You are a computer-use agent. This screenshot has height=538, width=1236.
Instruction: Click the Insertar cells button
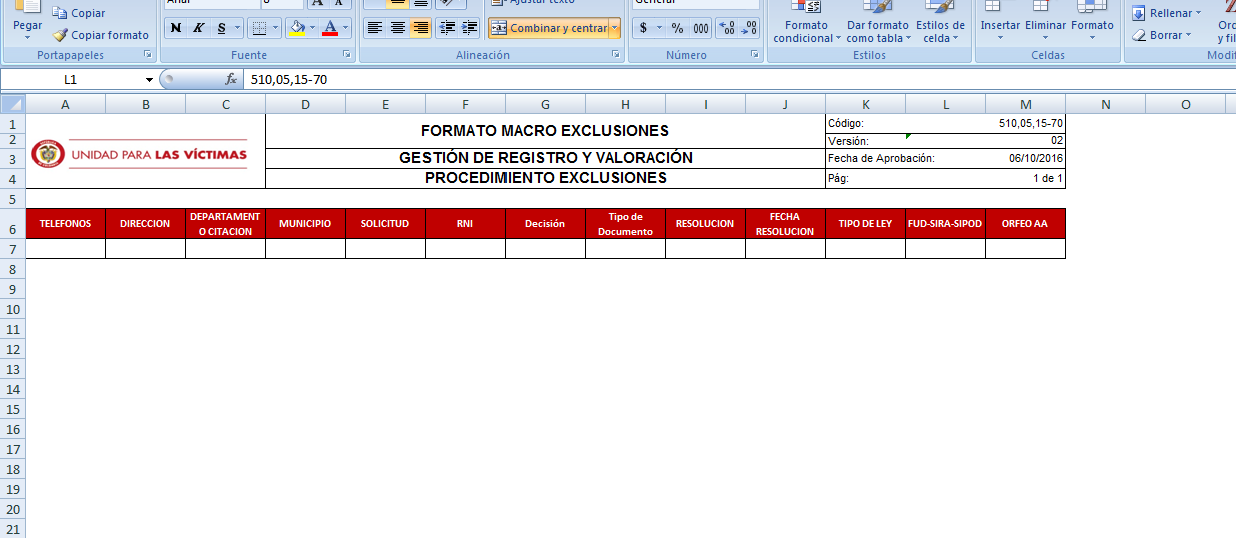[x=1000, y=22]
